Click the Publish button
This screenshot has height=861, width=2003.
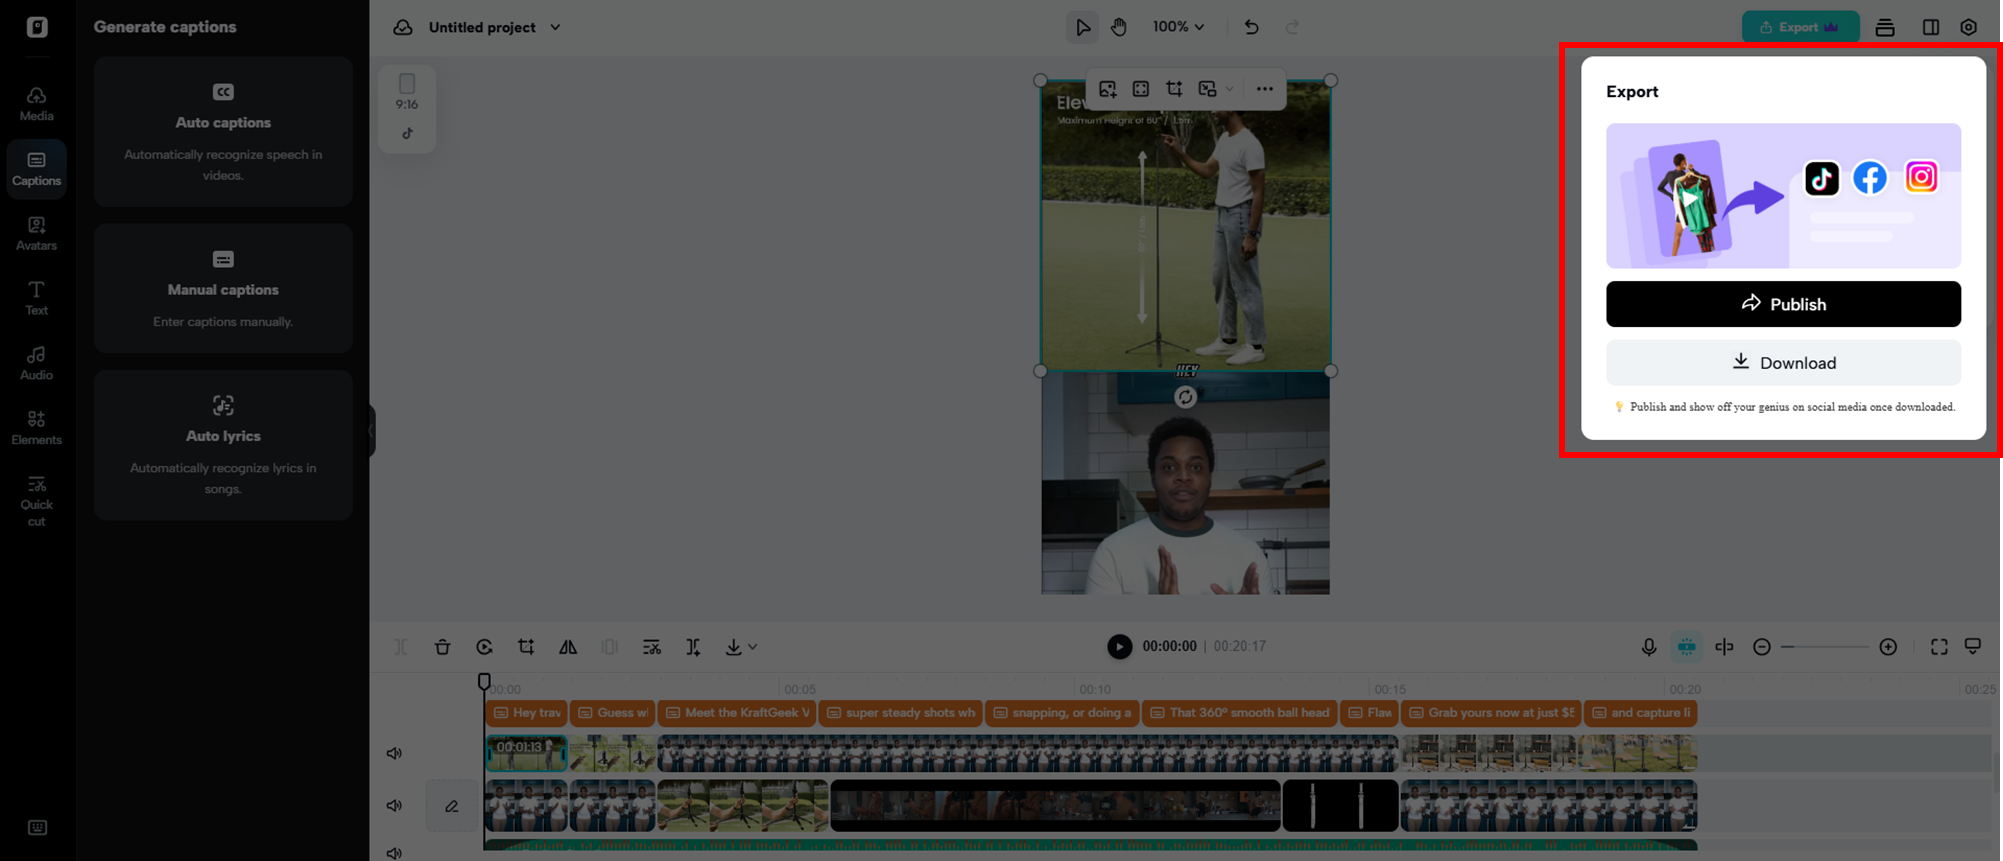1783,304
